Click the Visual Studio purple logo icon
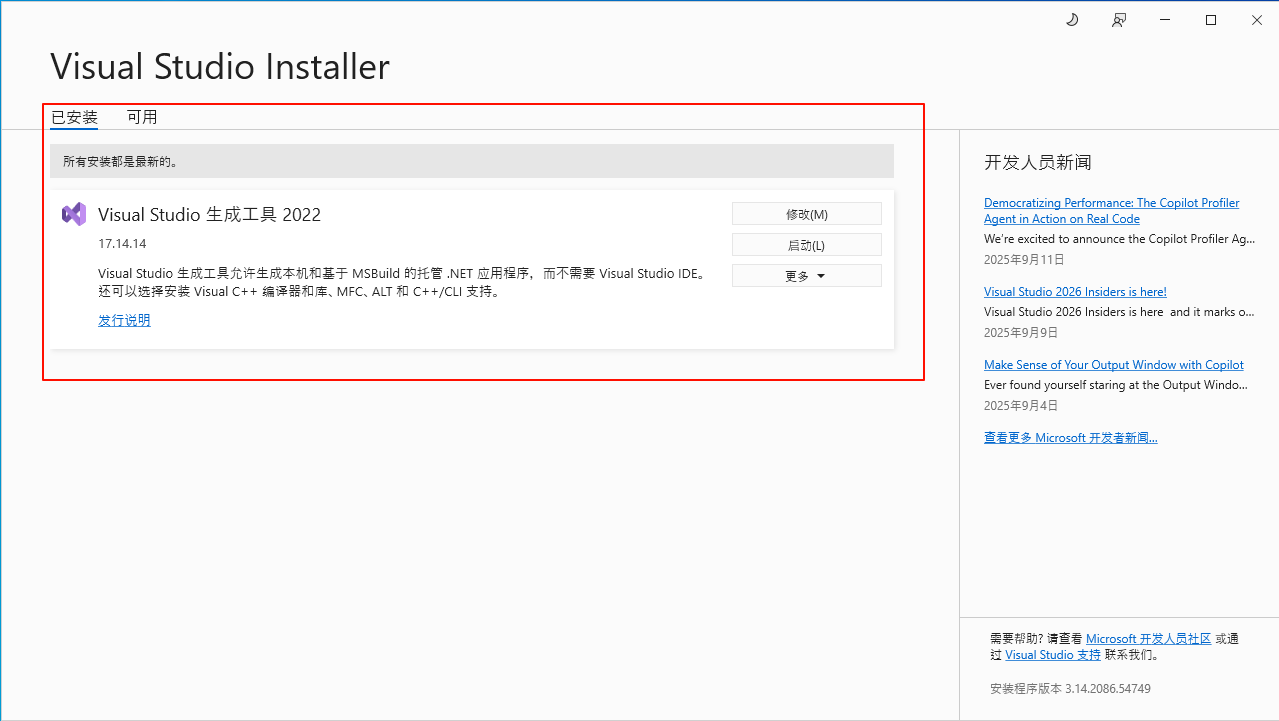 74,214
